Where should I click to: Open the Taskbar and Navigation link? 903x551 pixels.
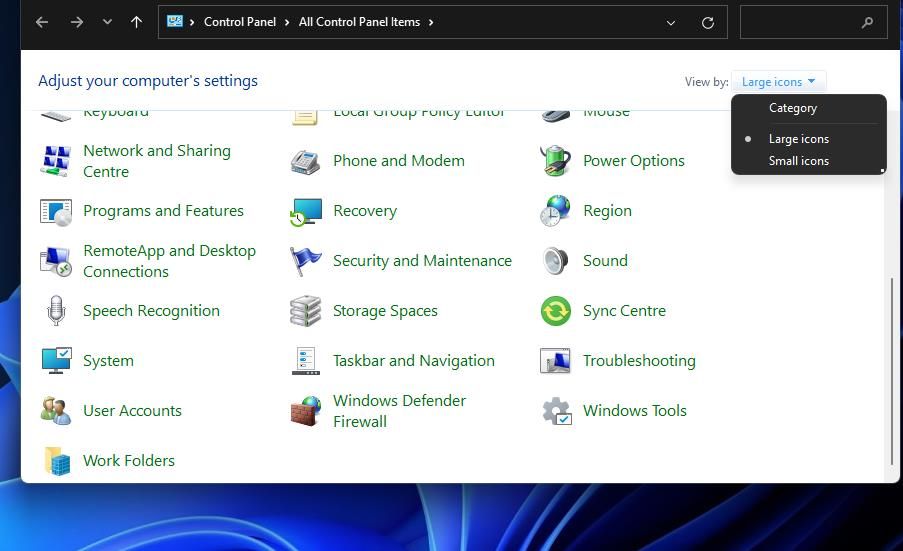pos(413,361)
